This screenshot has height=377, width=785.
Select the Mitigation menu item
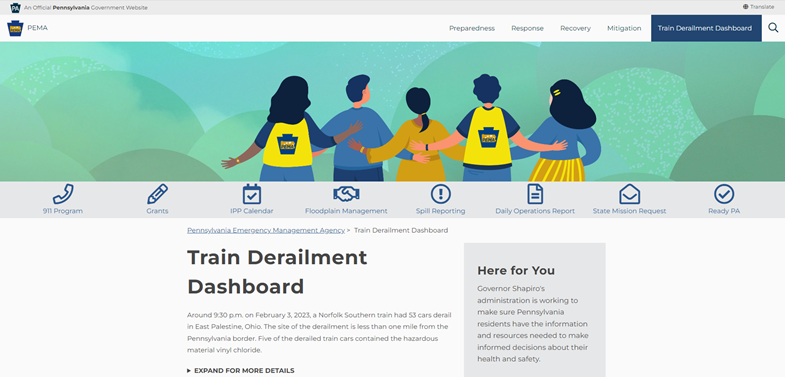tap(624, 28)
